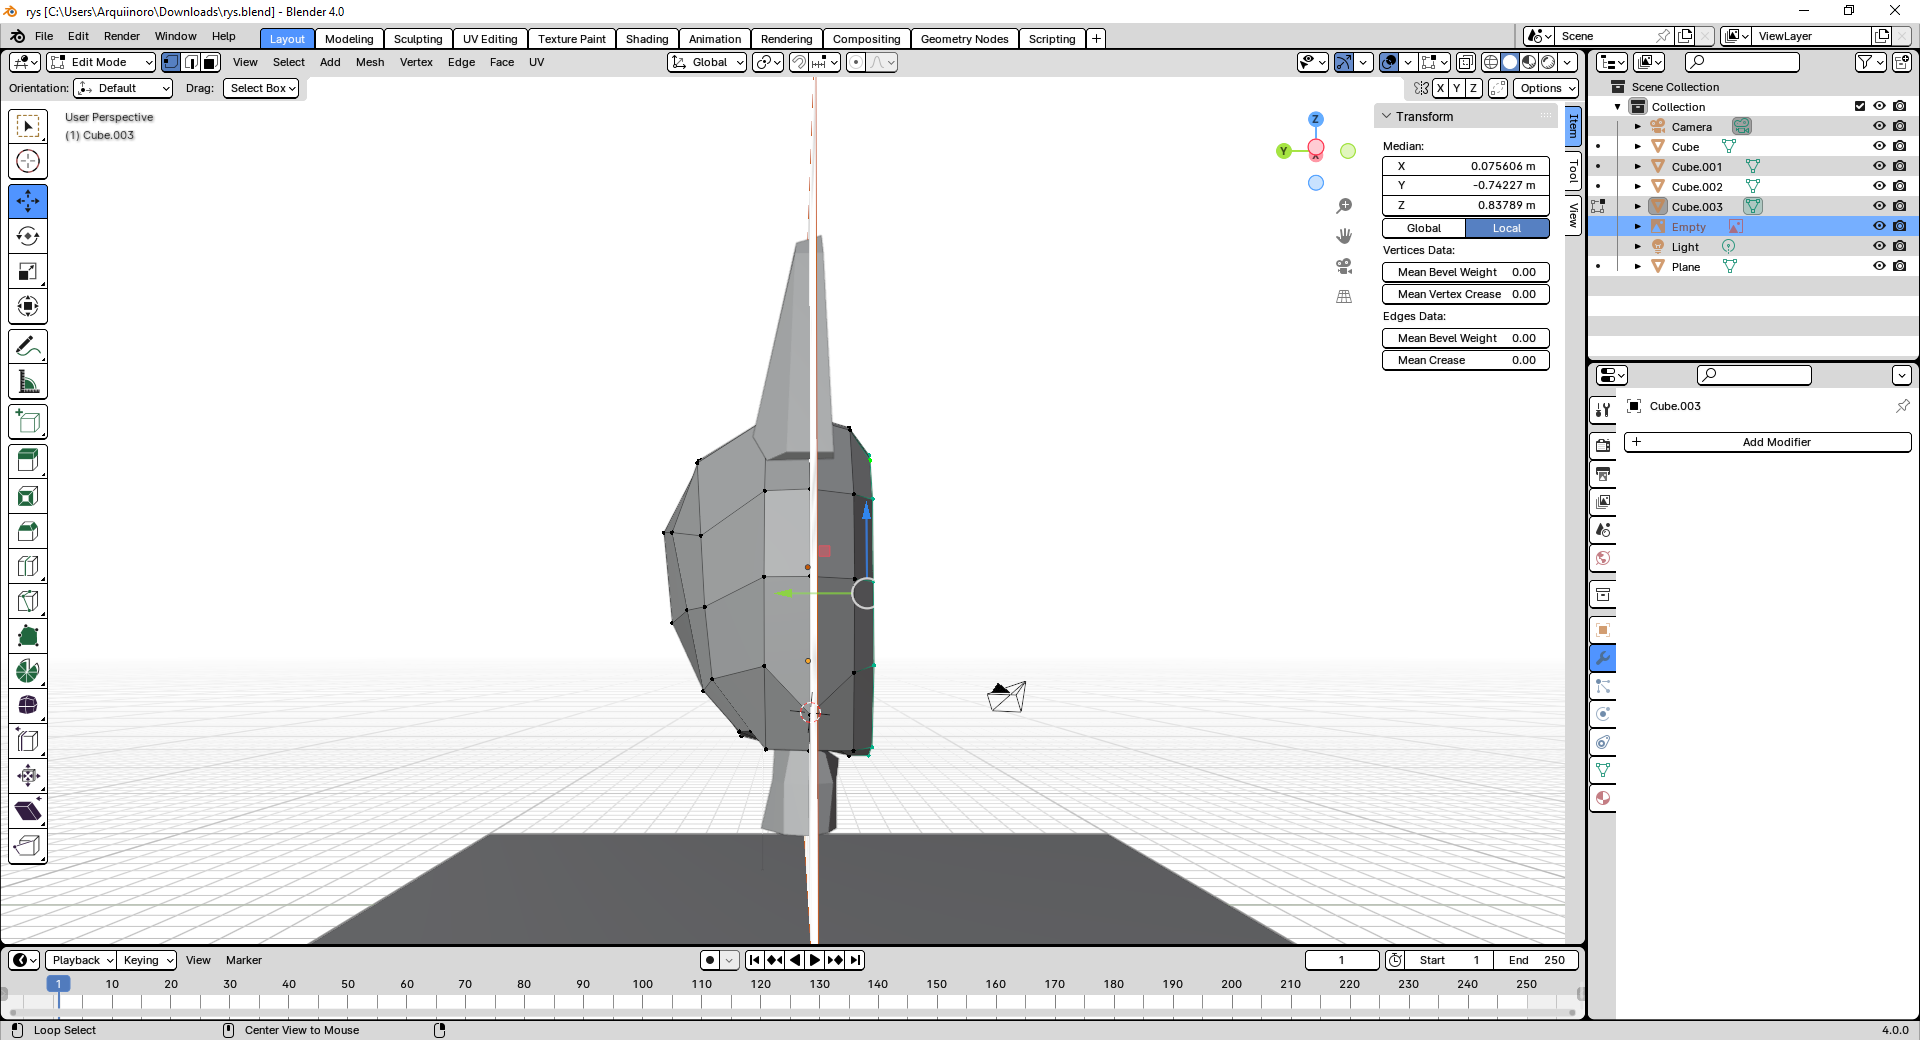The image size is (1920, 1040).
Task: Open the Select Box drag dropdown
Action: click(x=262, y=88)
